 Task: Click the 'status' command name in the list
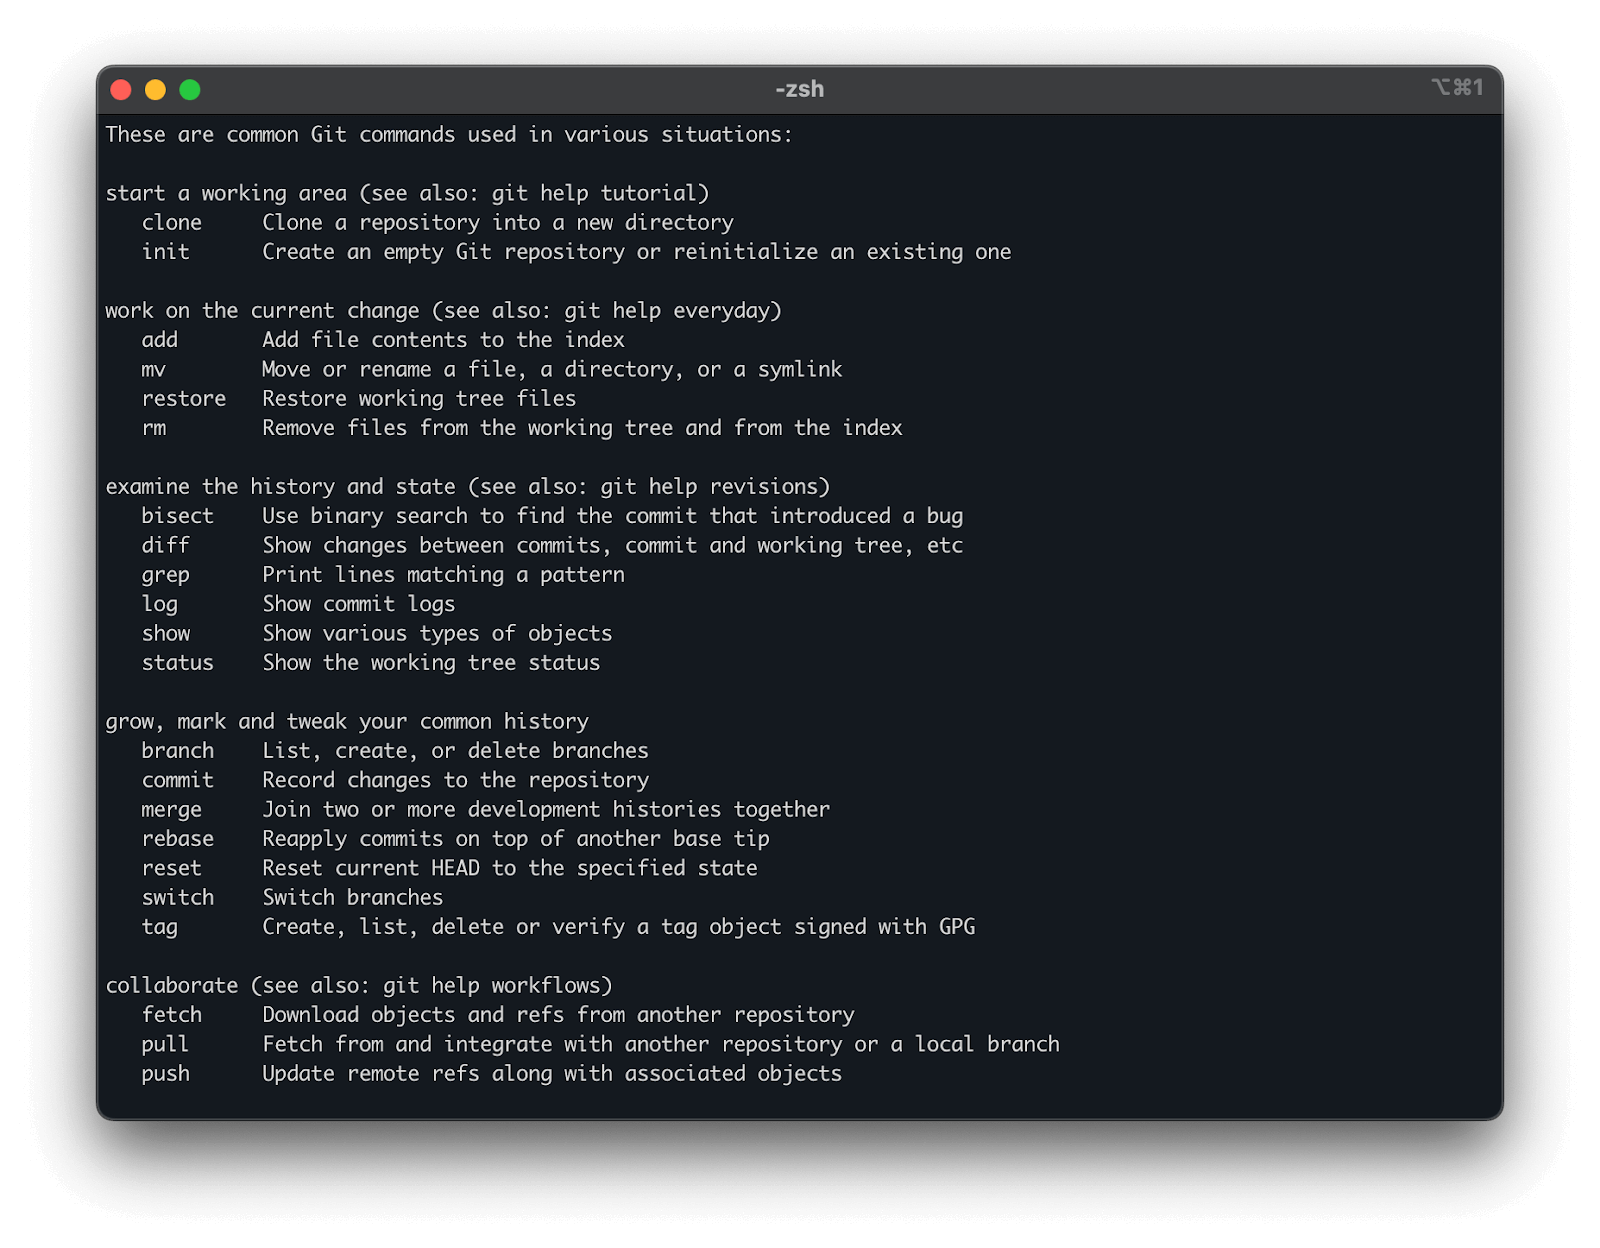point(177,663)
